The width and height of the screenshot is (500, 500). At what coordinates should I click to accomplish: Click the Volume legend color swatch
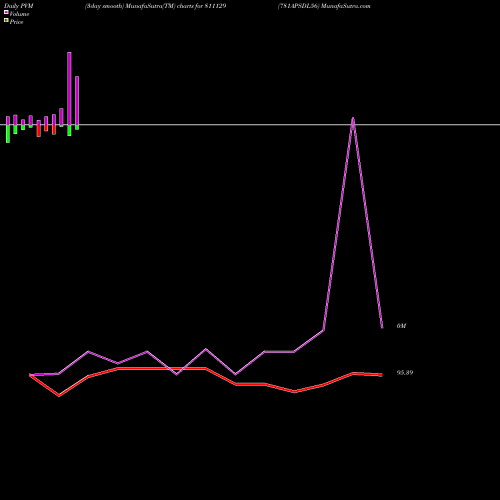(x=6, y=12)
